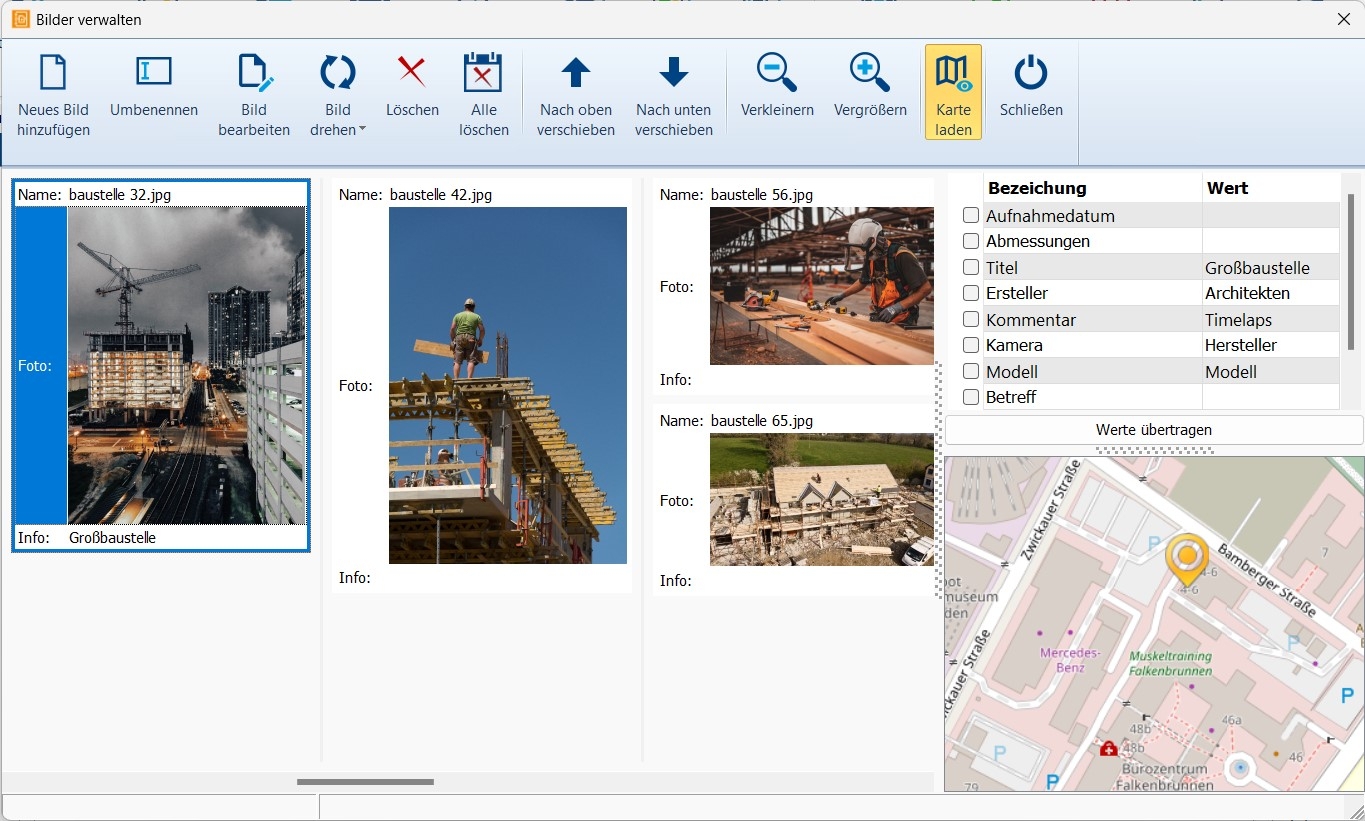
Task: Toggle the Karte laden map button
Action: pyautogui.click(x=953, y=91)
